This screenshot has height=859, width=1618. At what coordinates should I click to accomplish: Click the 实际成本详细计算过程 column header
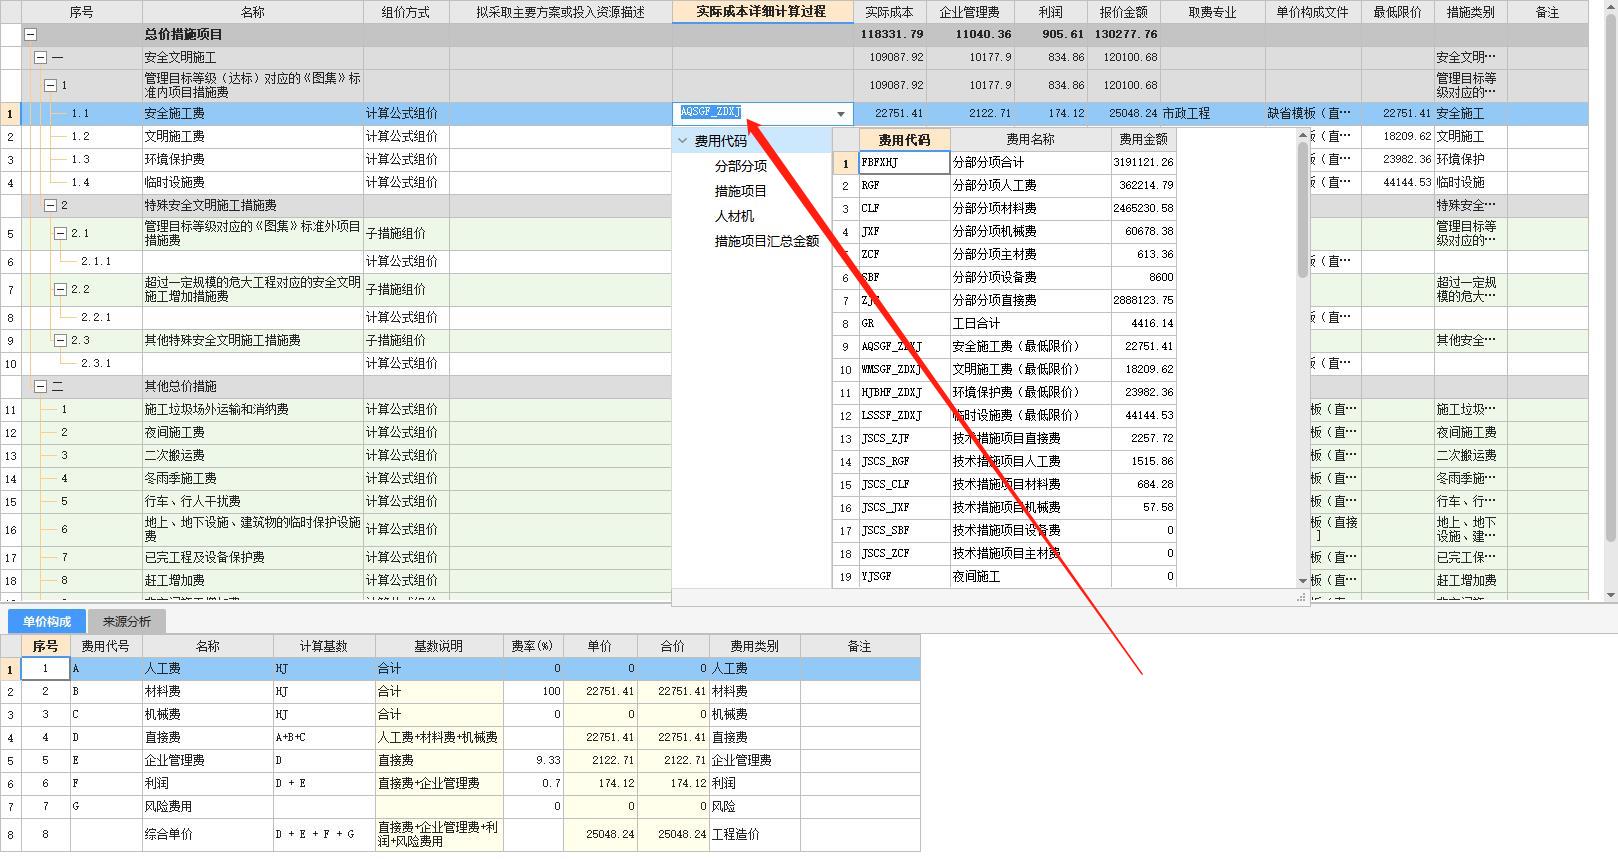[x=762, y=11]
